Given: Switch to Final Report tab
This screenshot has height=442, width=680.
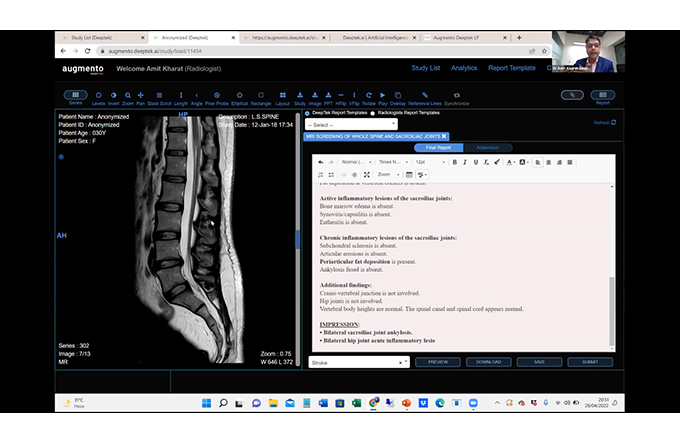Looking at the screenshot, I should [438, 148].
